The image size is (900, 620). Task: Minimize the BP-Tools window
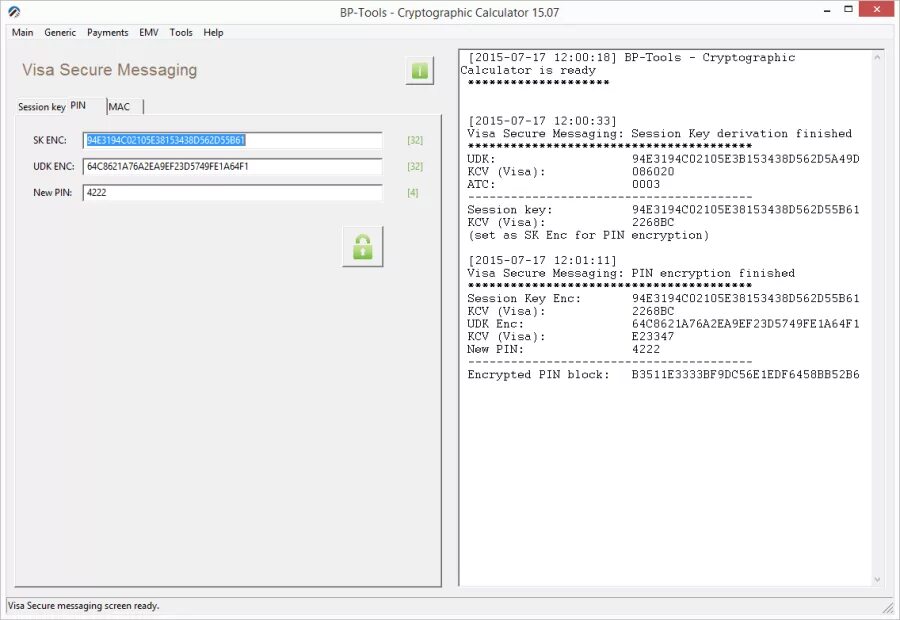[x=827, y=10]
